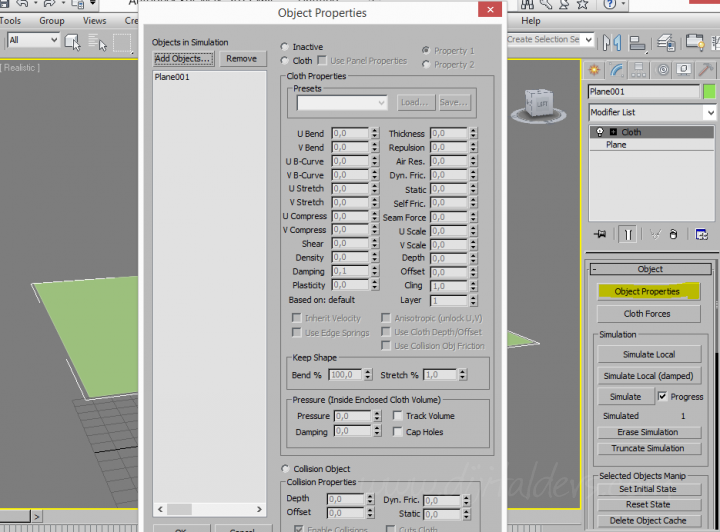The image size is (720, 532).
Task: Open the Align tool in toolbar
Action: (637, 41)
